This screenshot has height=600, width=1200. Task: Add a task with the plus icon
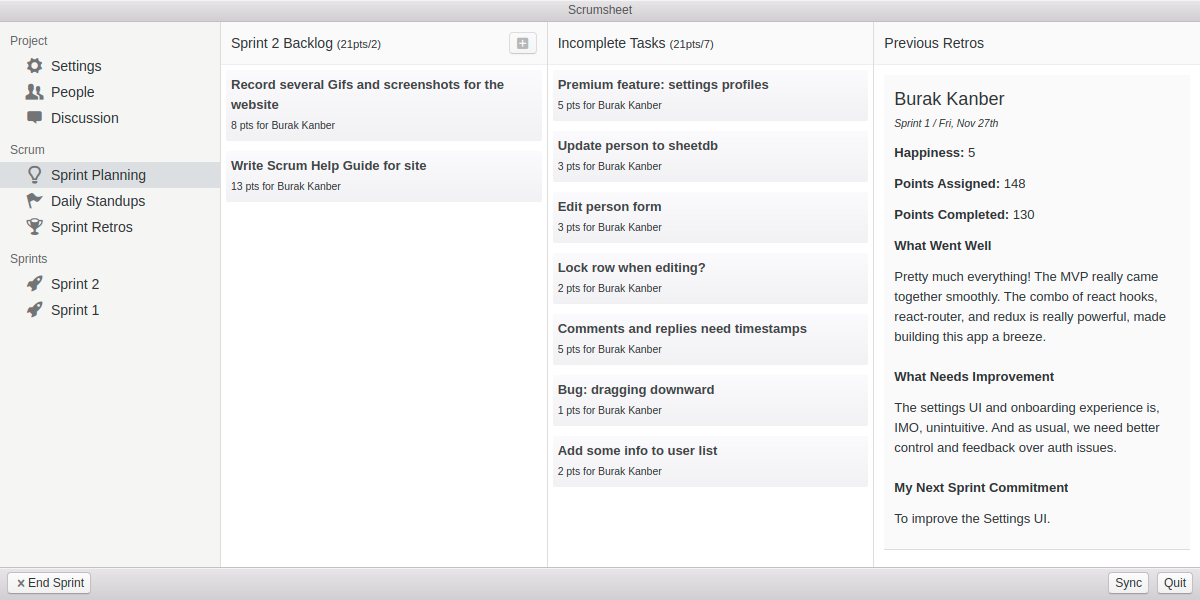point(522,43)
